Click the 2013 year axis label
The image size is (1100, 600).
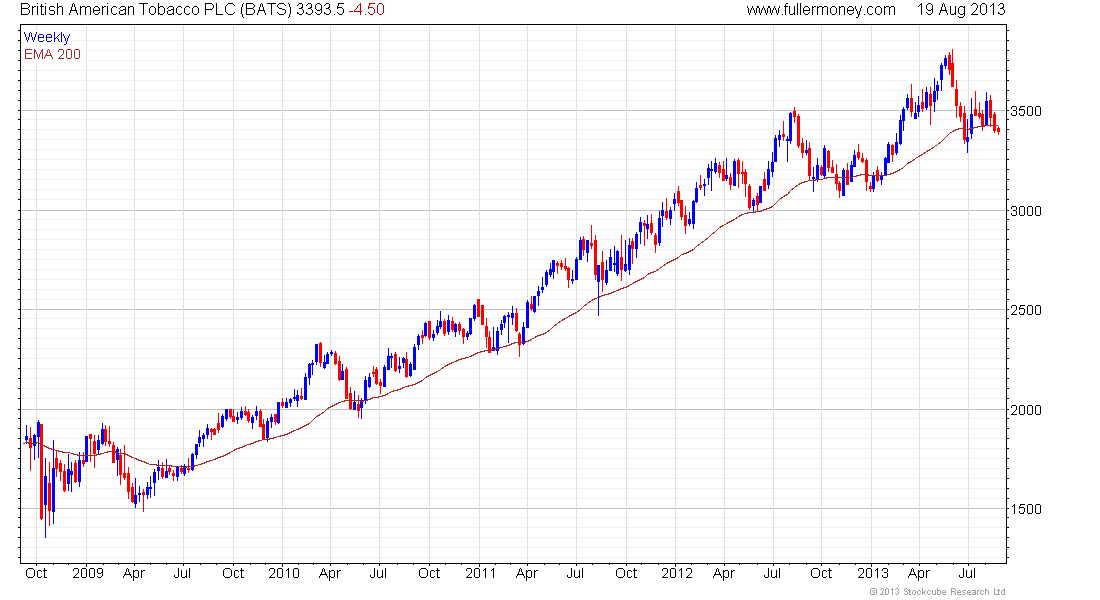coord(873,573)
